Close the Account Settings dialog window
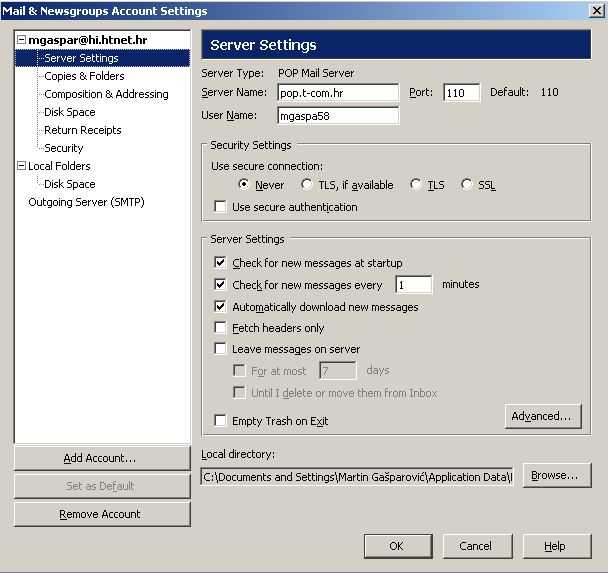The image size is (608, 573). [x=596, y=11]
